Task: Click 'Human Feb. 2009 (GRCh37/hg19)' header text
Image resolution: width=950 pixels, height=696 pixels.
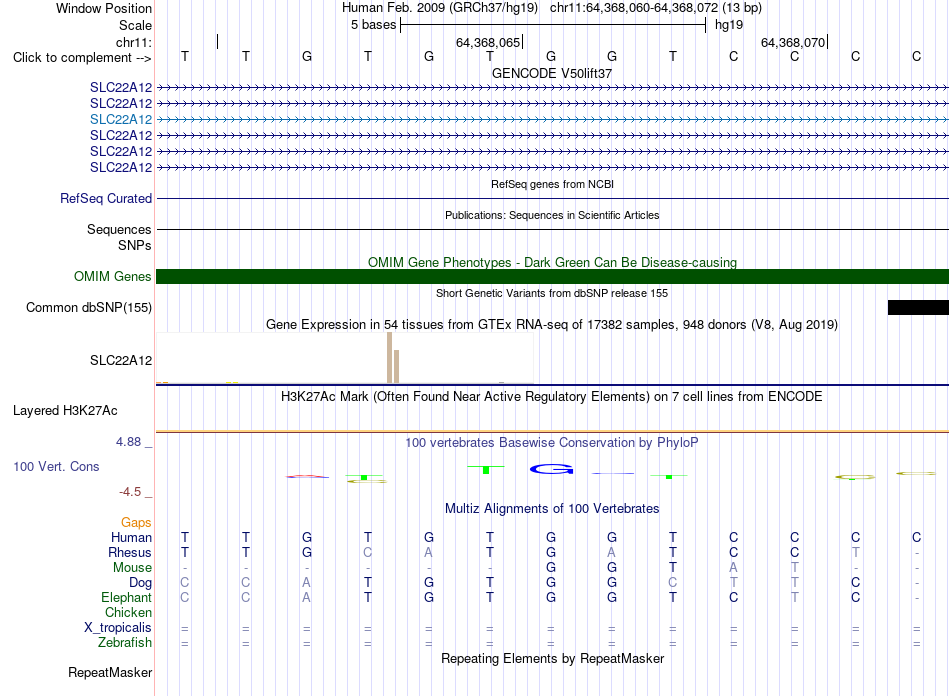Action: tap(440, 8)
